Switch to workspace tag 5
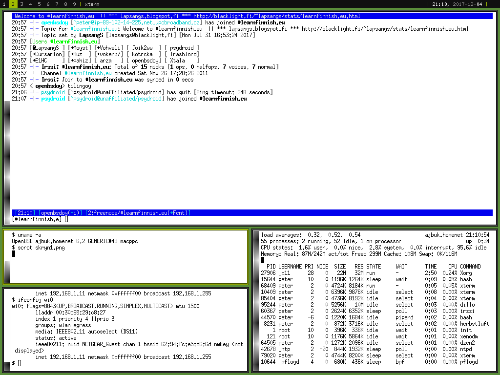The image size is (500, 375). (x=39, y=4)
